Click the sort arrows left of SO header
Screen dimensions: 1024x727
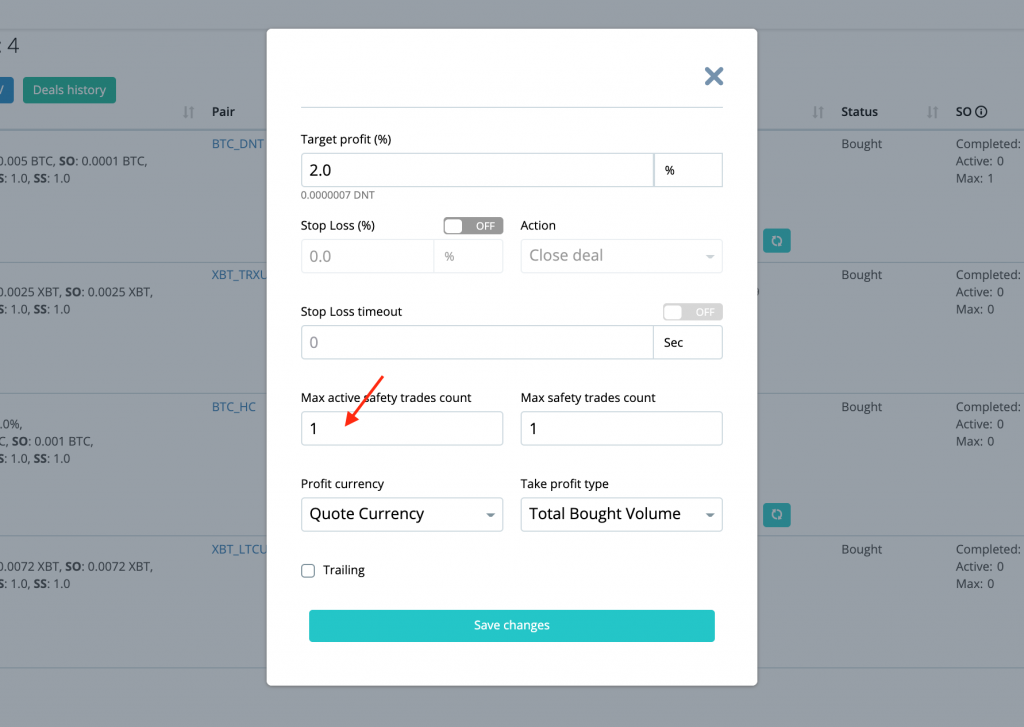tap(933, 112)
